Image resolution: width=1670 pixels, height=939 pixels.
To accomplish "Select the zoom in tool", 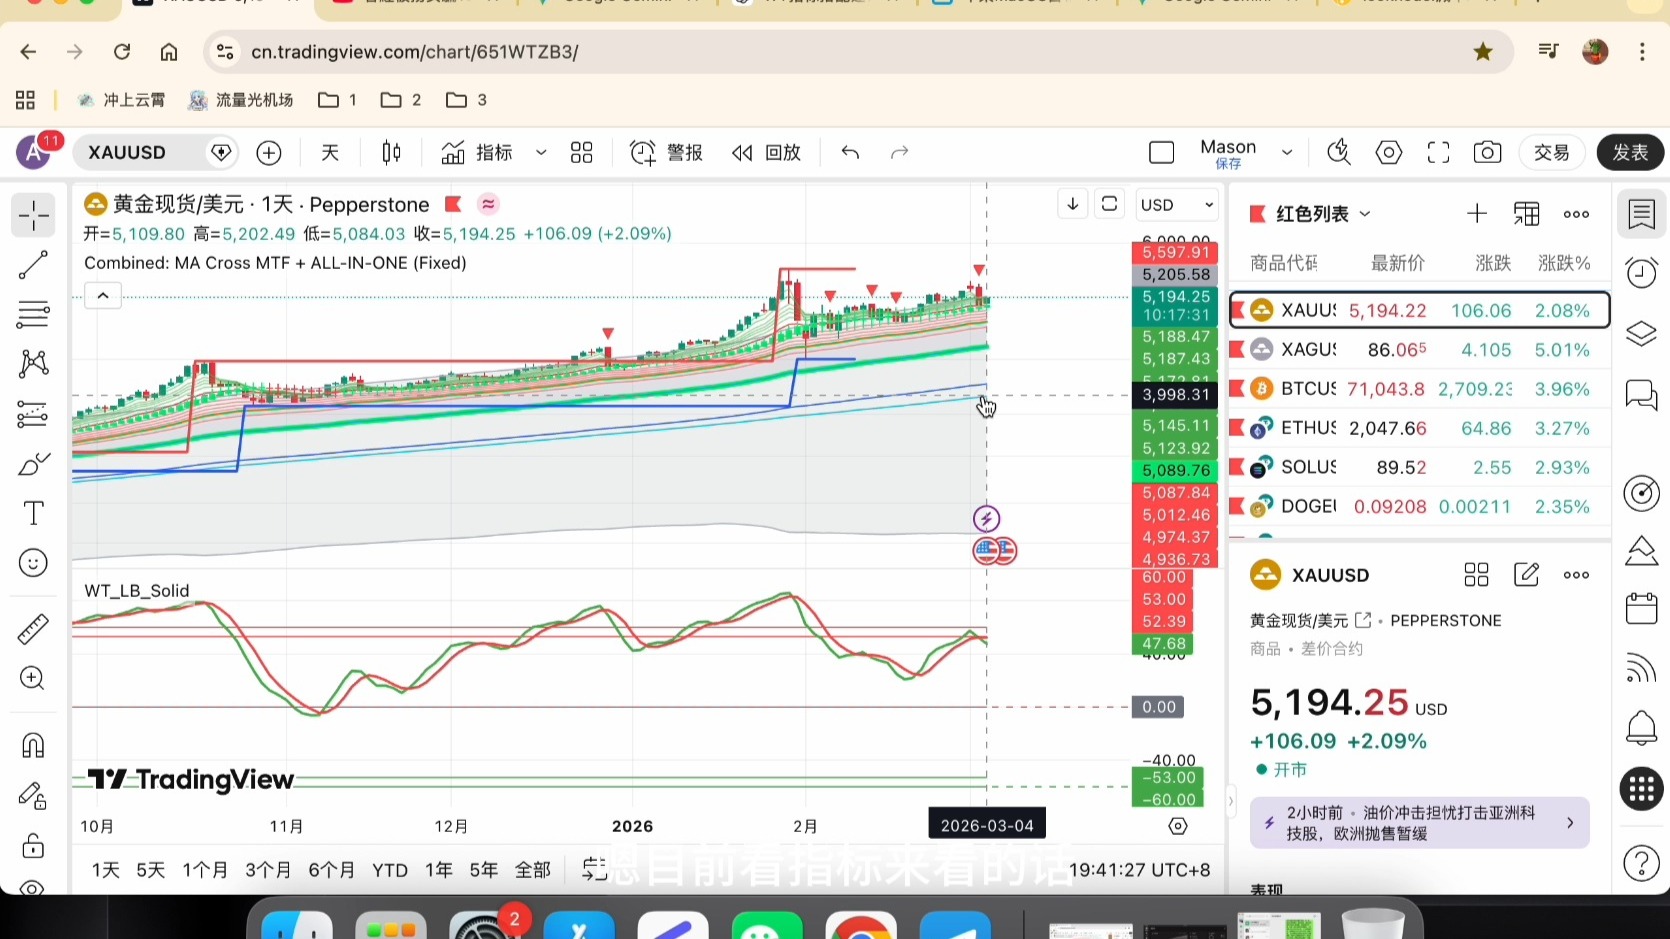I will point(33,679).
